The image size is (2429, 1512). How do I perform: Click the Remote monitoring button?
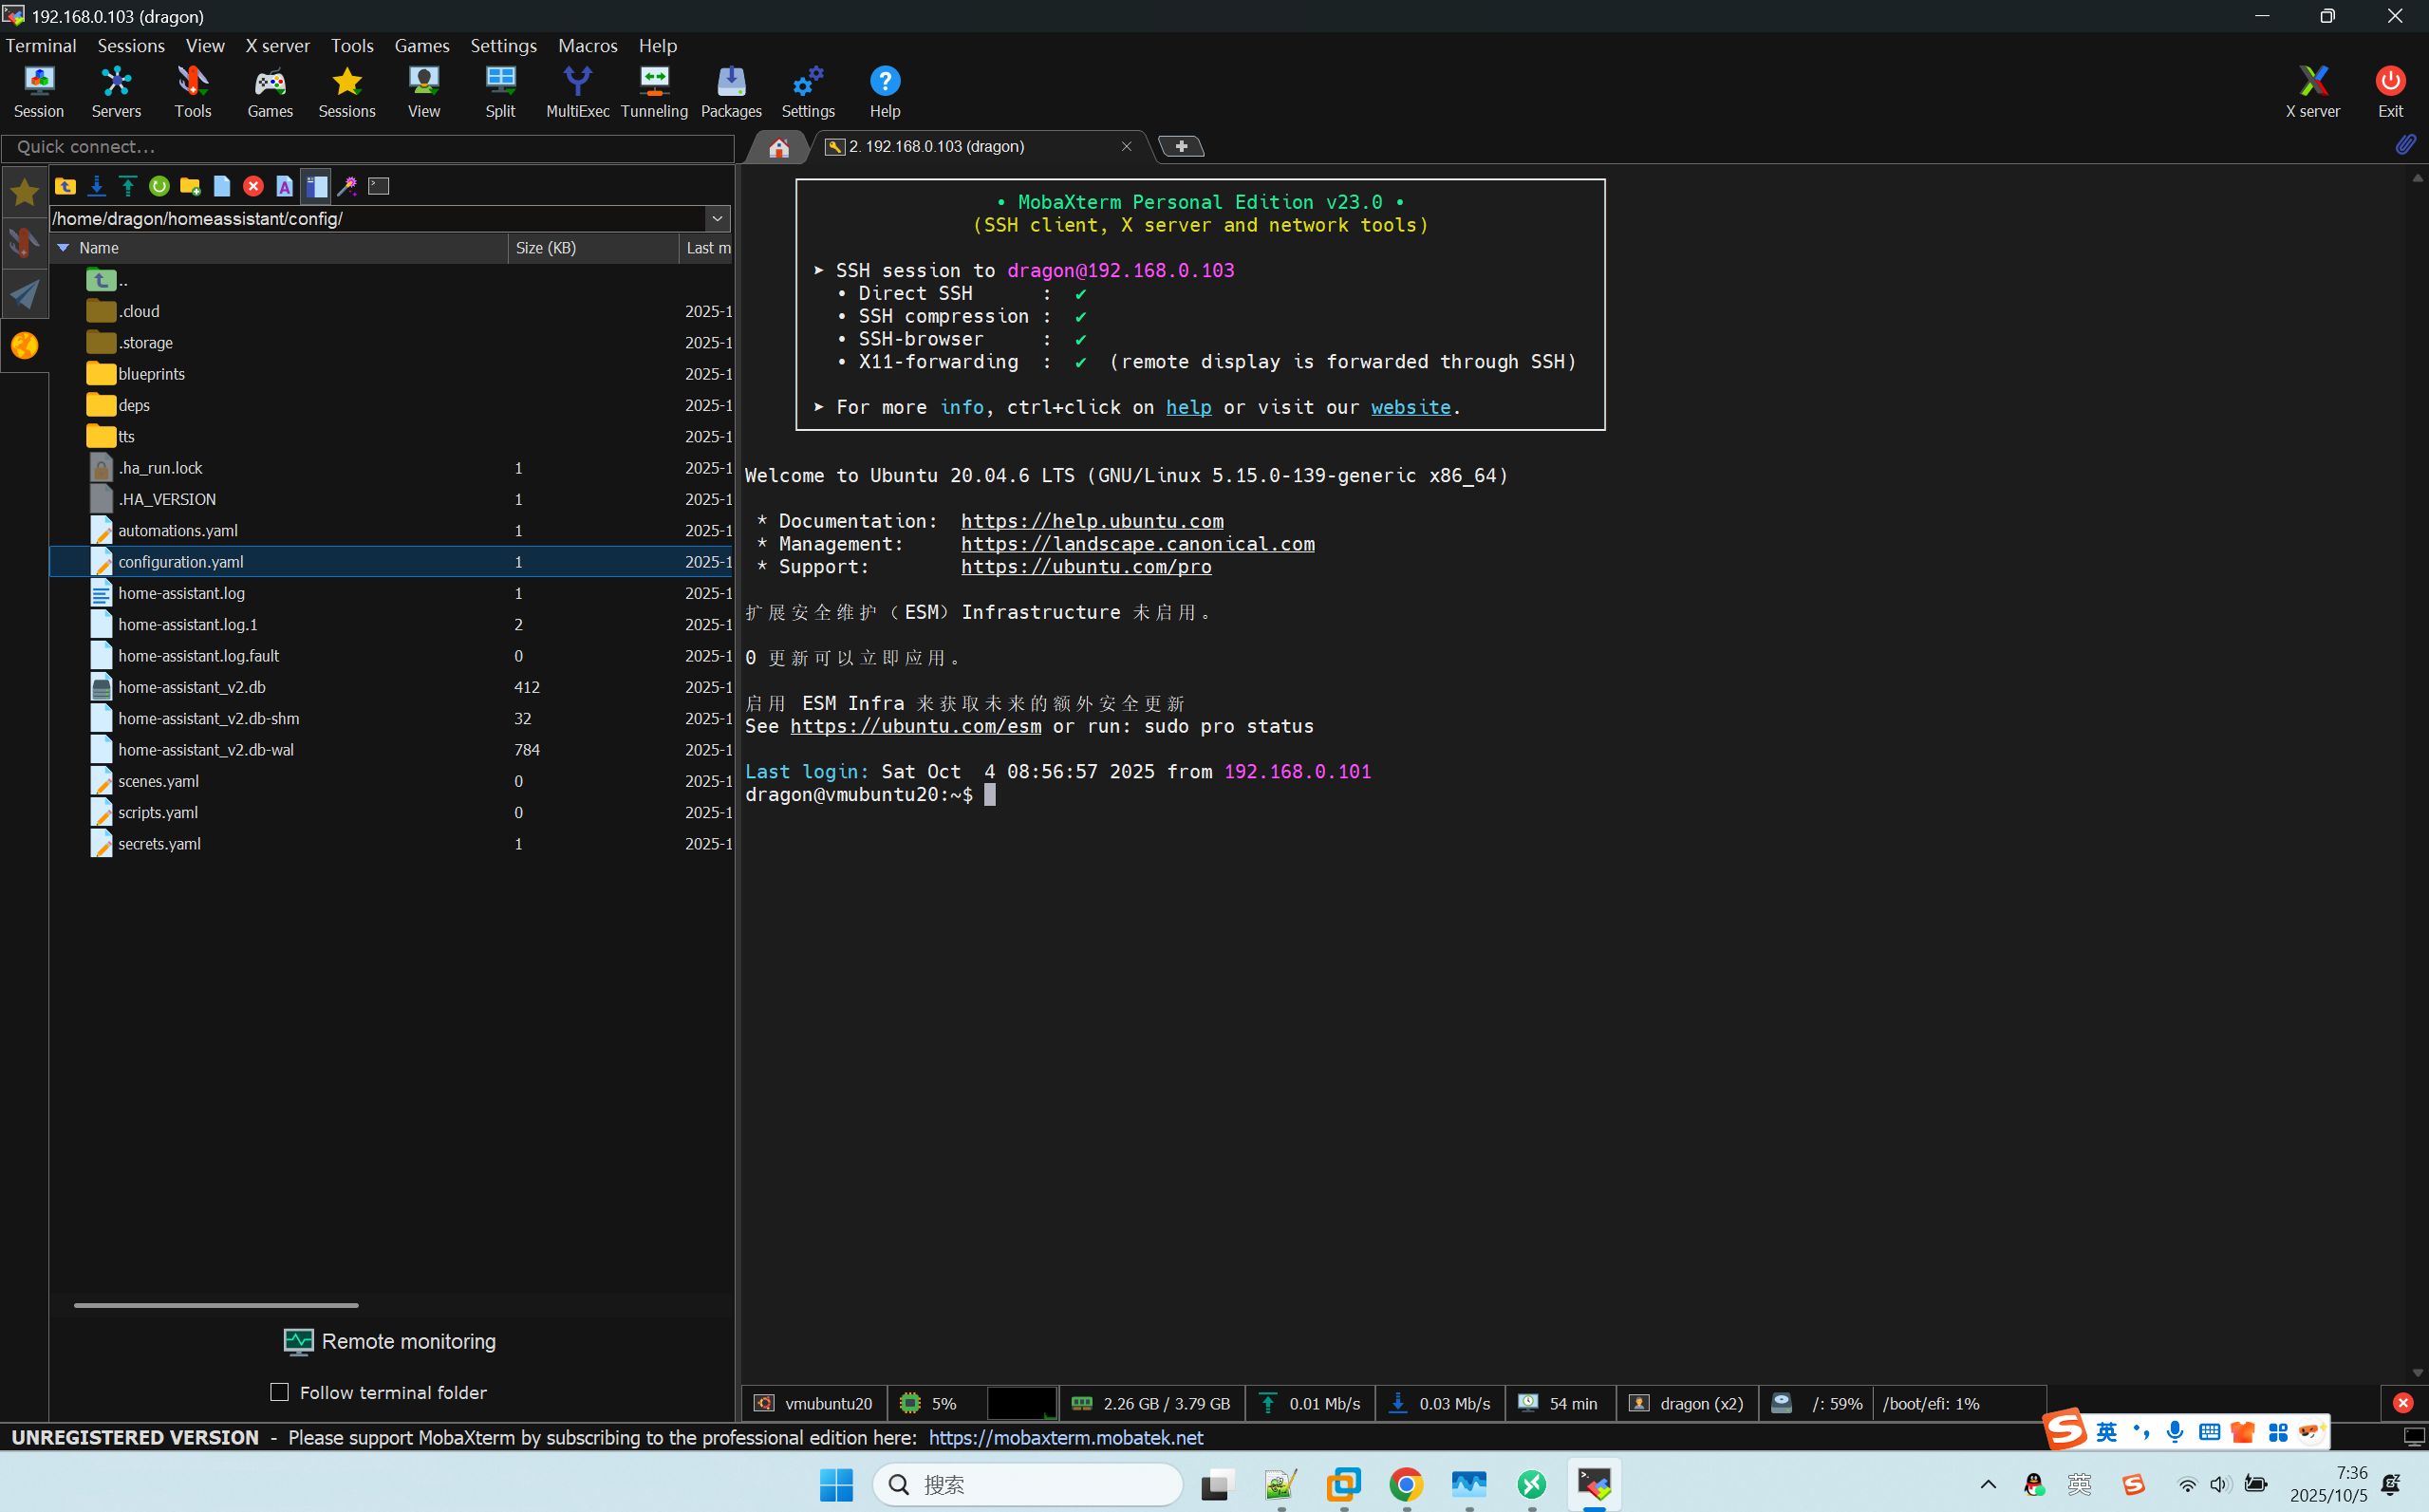390,1341
